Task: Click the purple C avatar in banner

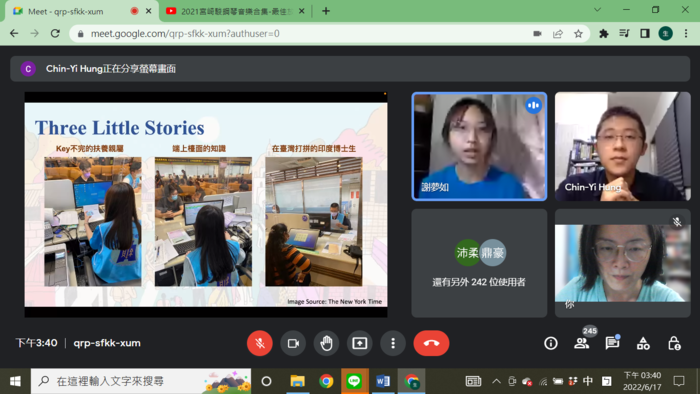Action: point(28,69)
